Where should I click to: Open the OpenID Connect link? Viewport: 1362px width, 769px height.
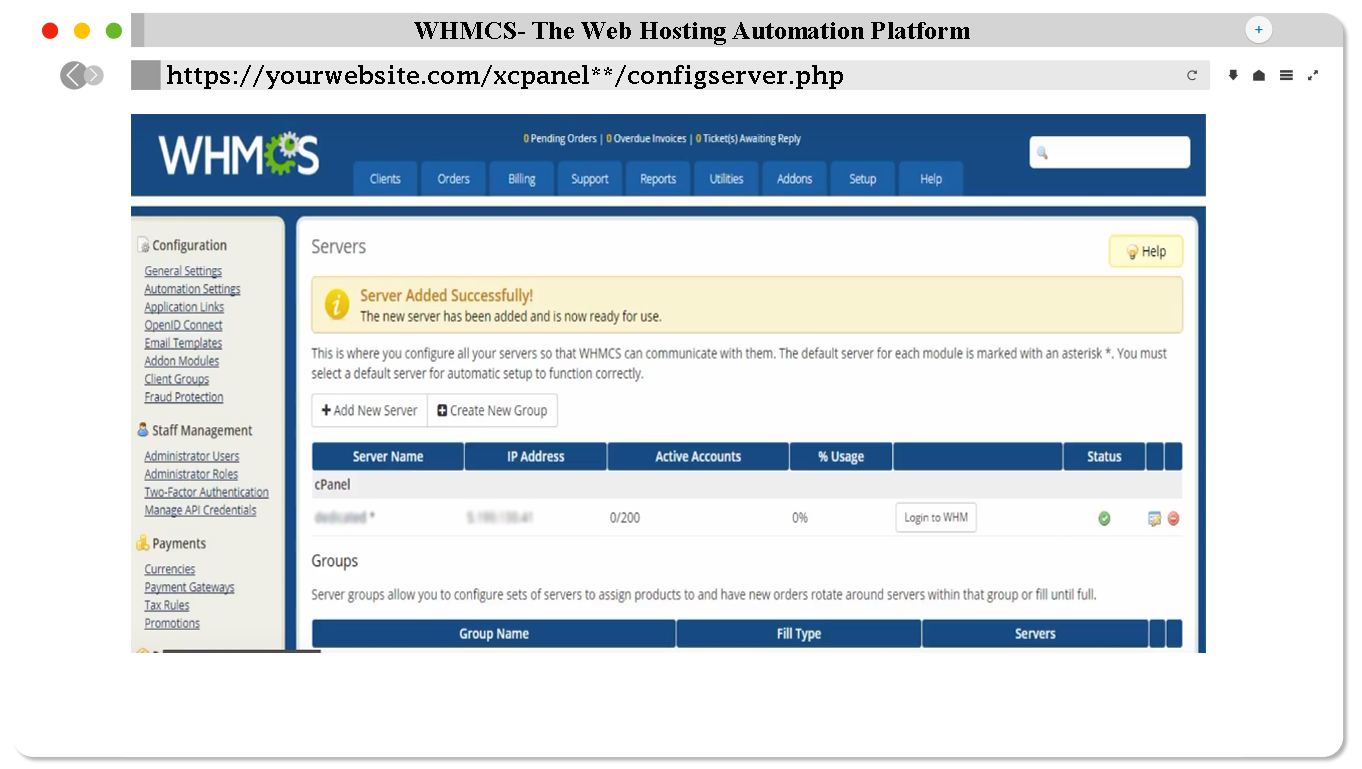183,325
